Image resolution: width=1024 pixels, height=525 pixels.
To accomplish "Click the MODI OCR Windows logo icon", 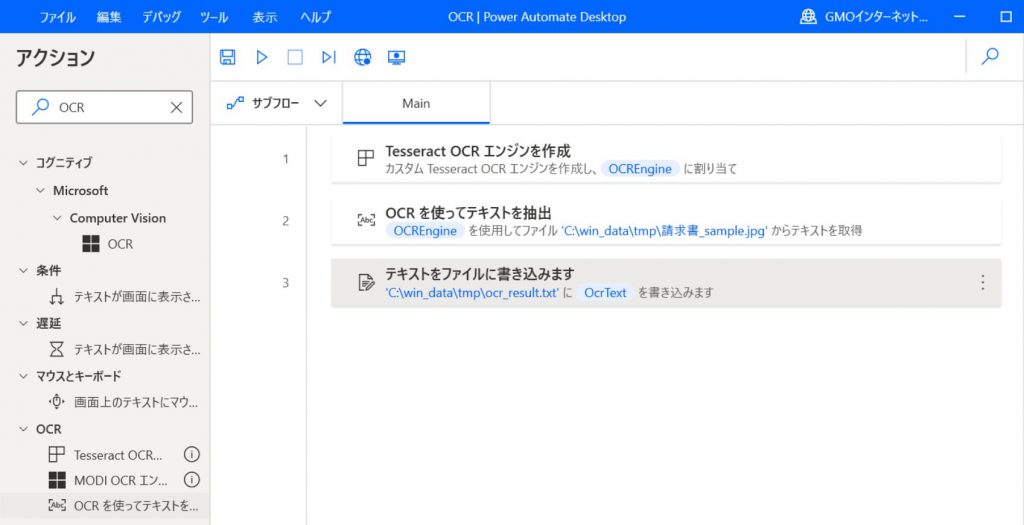I will (x=57, y=481).
